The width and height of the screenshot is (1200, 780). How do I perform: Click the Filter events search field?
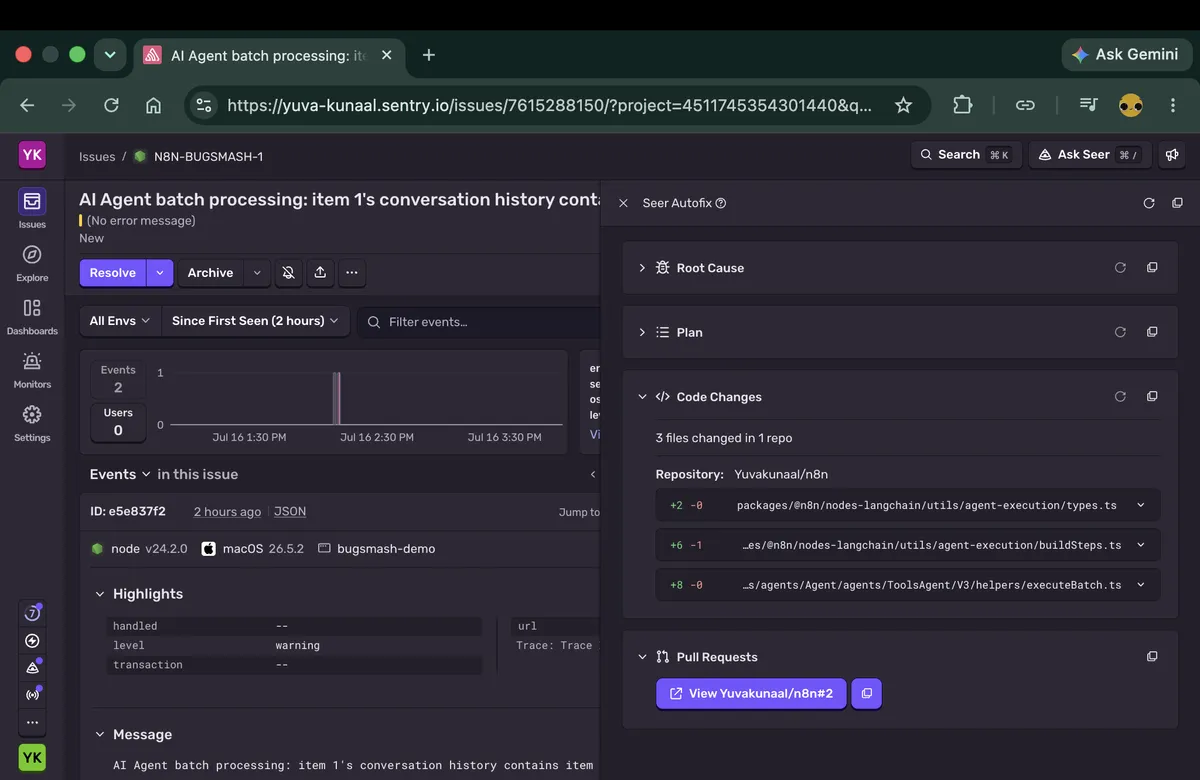480,321
